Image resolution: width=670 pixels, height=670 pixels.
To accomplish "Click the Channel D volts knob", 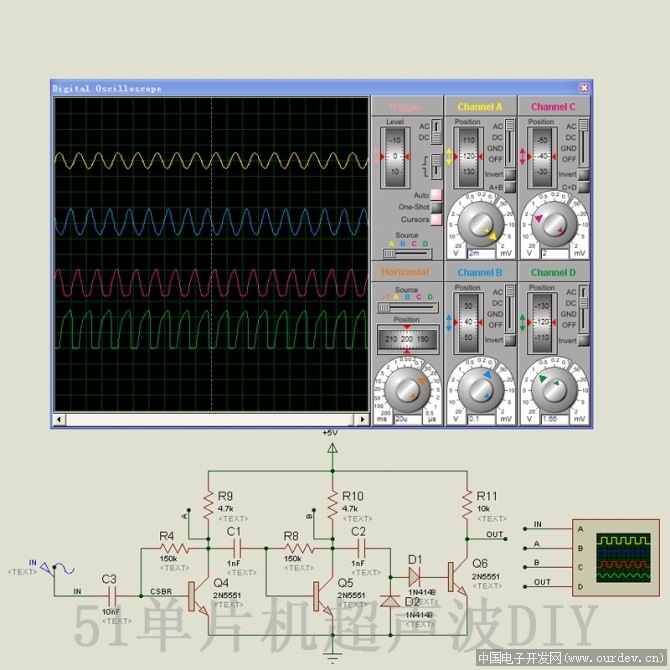I will pos(554,390).
